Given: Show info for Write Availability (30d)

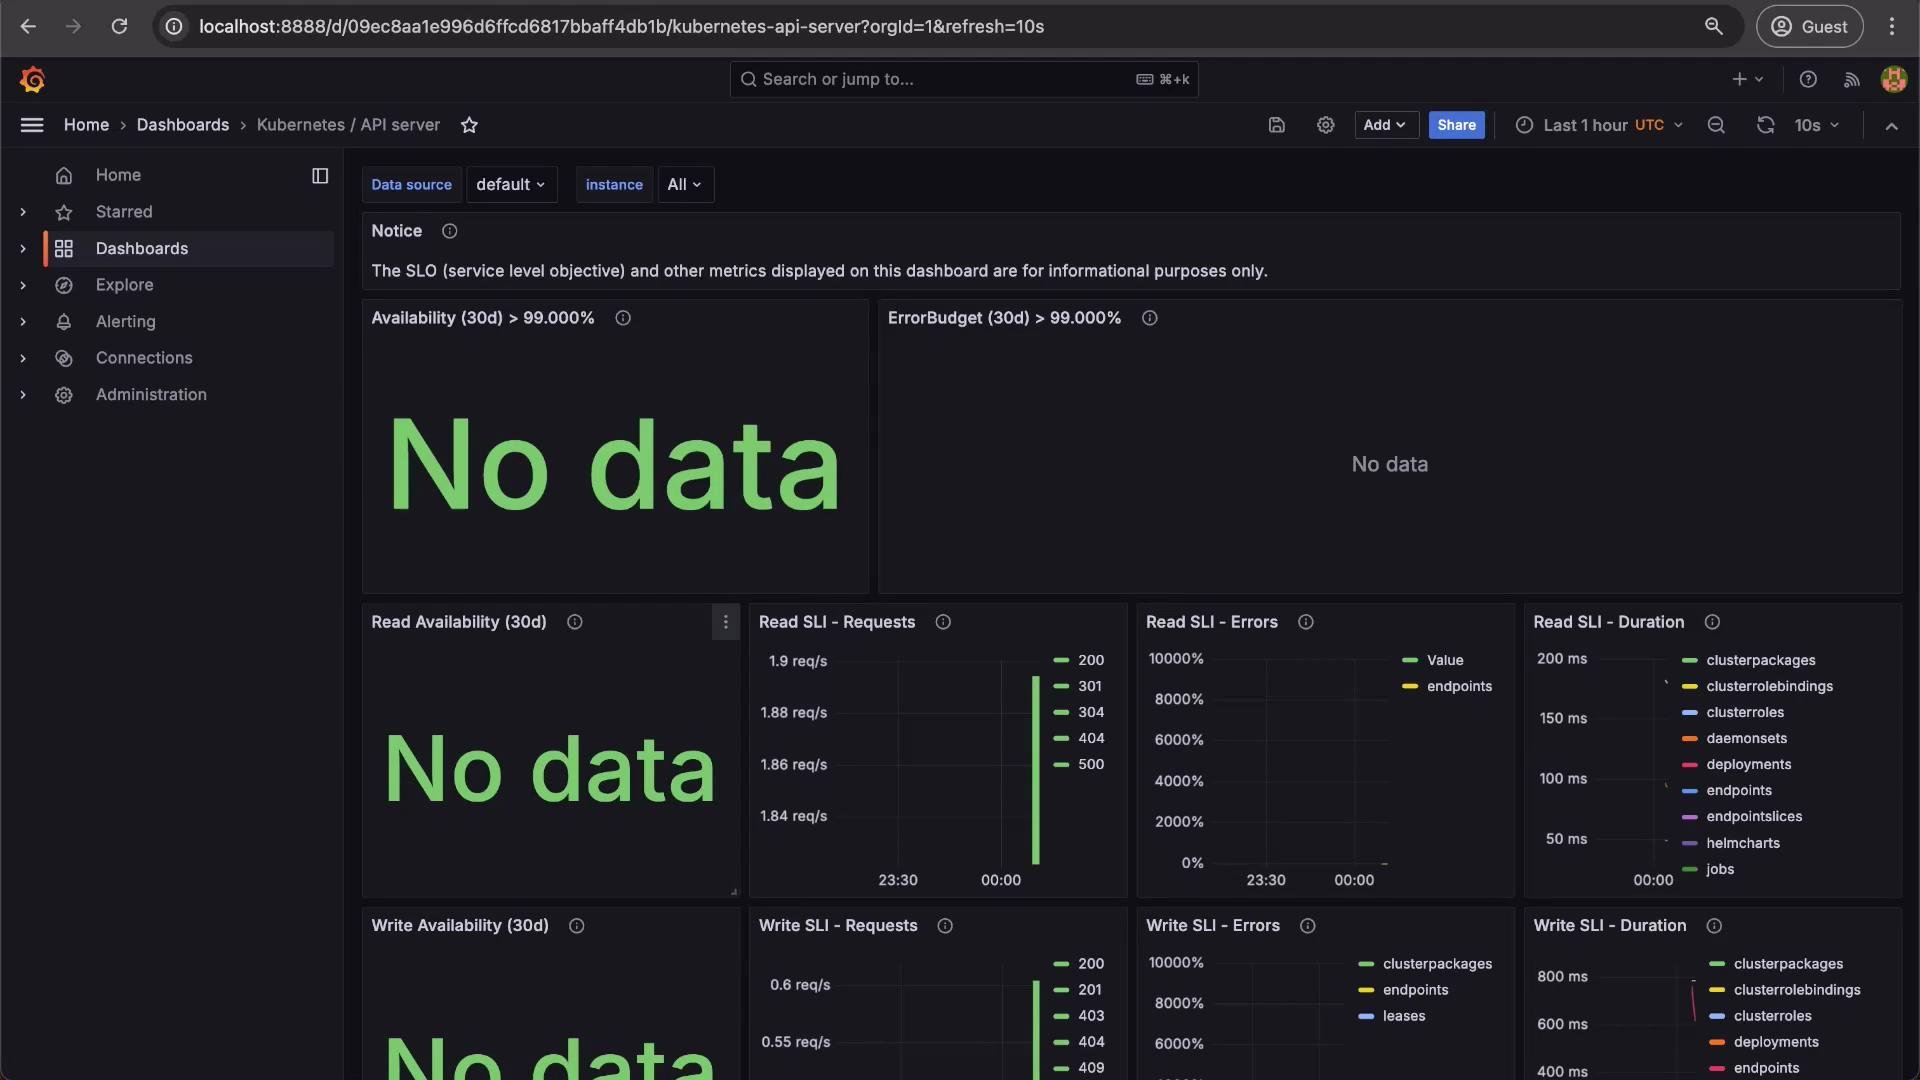Looking at the screenshot, I should pyautogui.click(x=577, y=926).
